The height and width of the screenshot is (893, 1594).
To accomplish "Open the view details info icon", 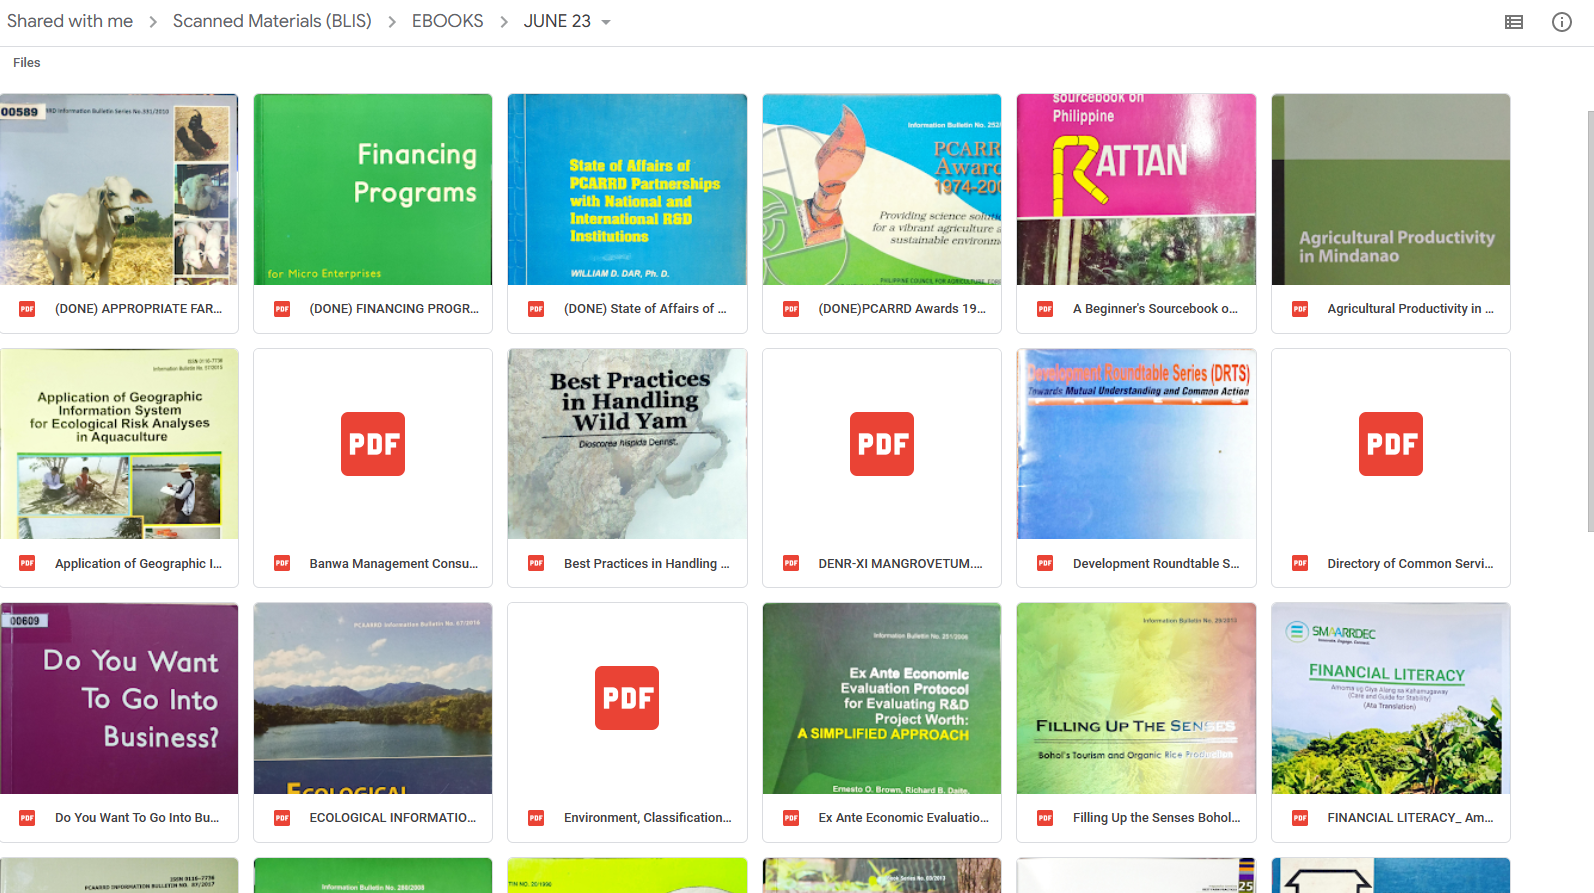I will 1562,22.
